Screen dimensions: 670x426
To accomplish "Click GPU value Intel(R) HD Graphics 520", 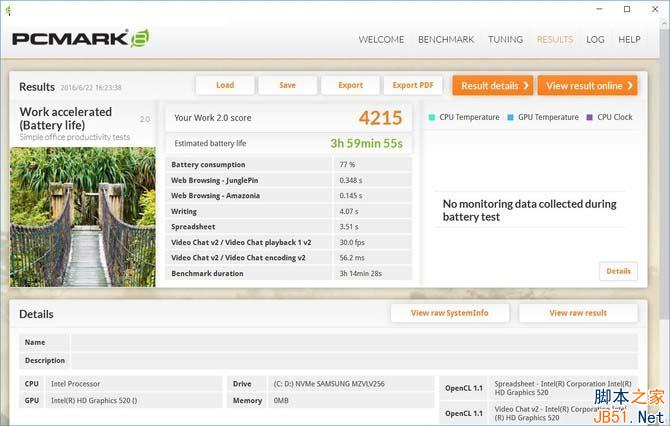I will 94,400.
